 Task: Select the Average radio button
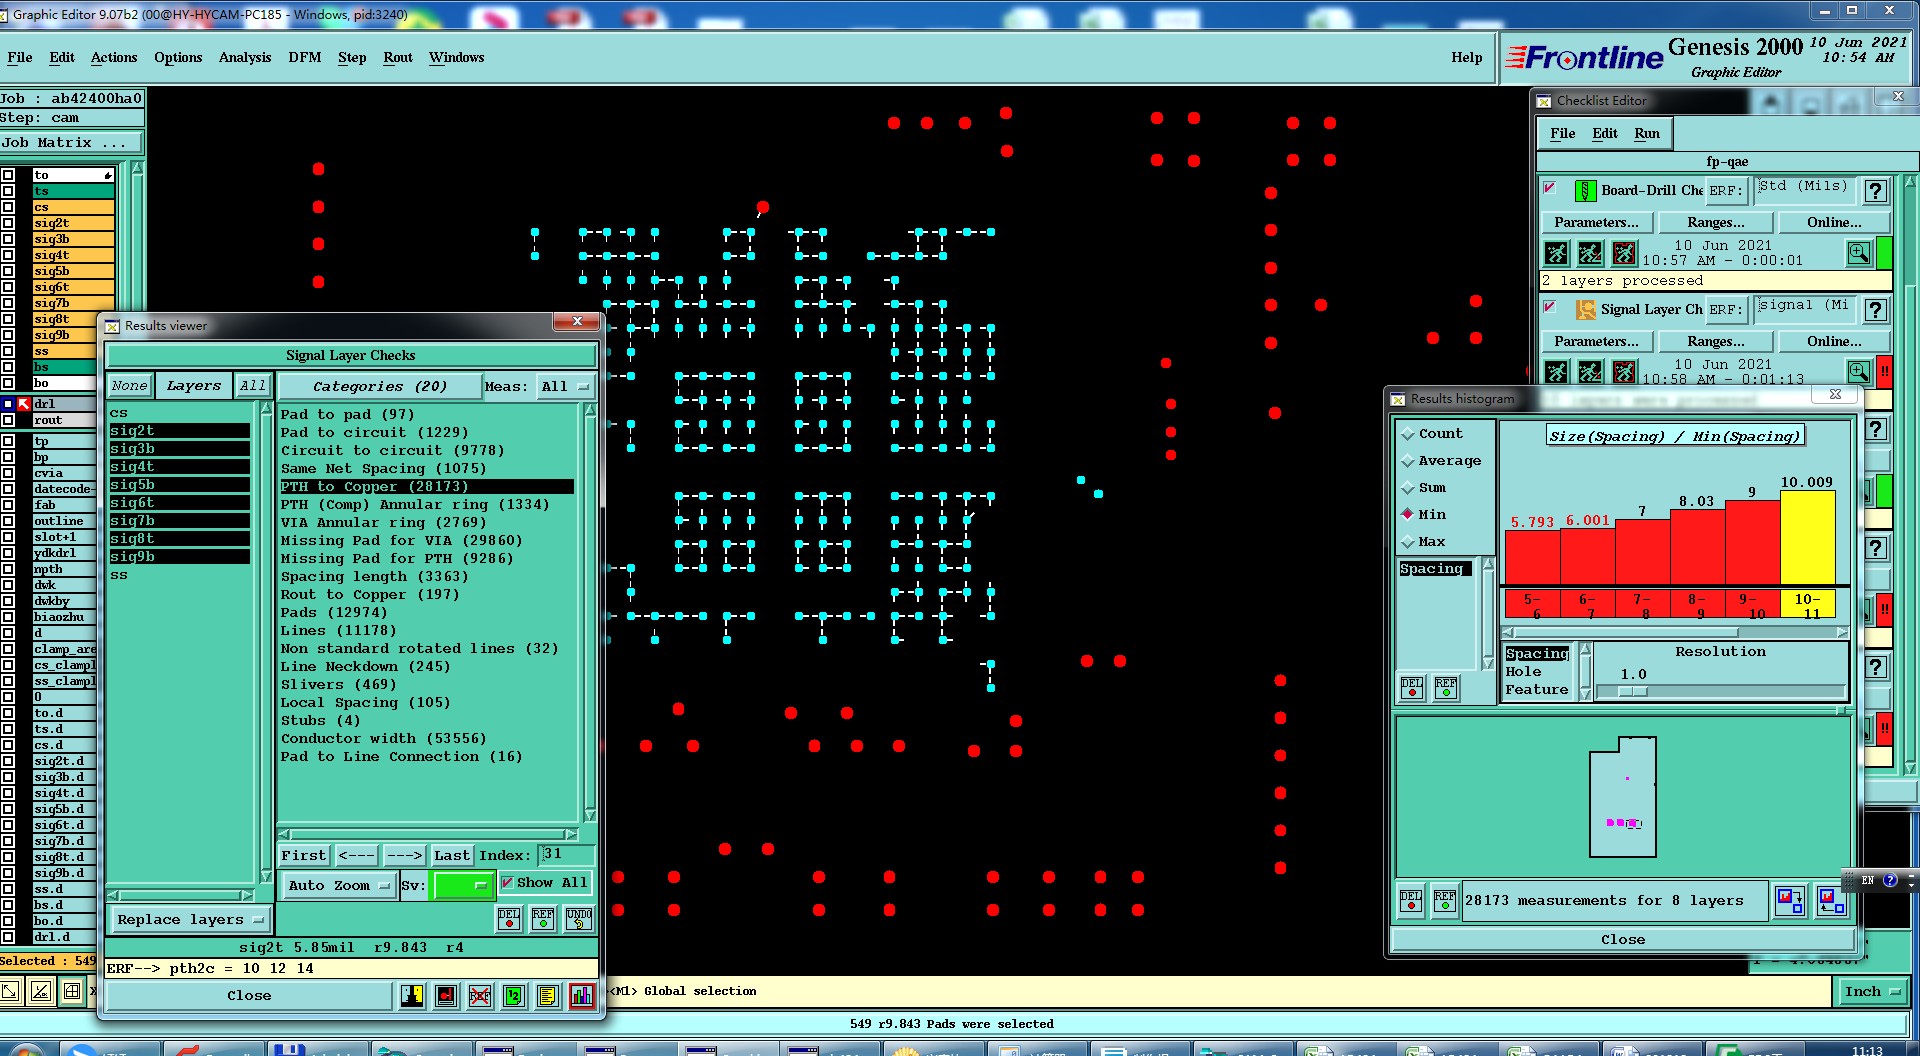[x=1408, y=461]
